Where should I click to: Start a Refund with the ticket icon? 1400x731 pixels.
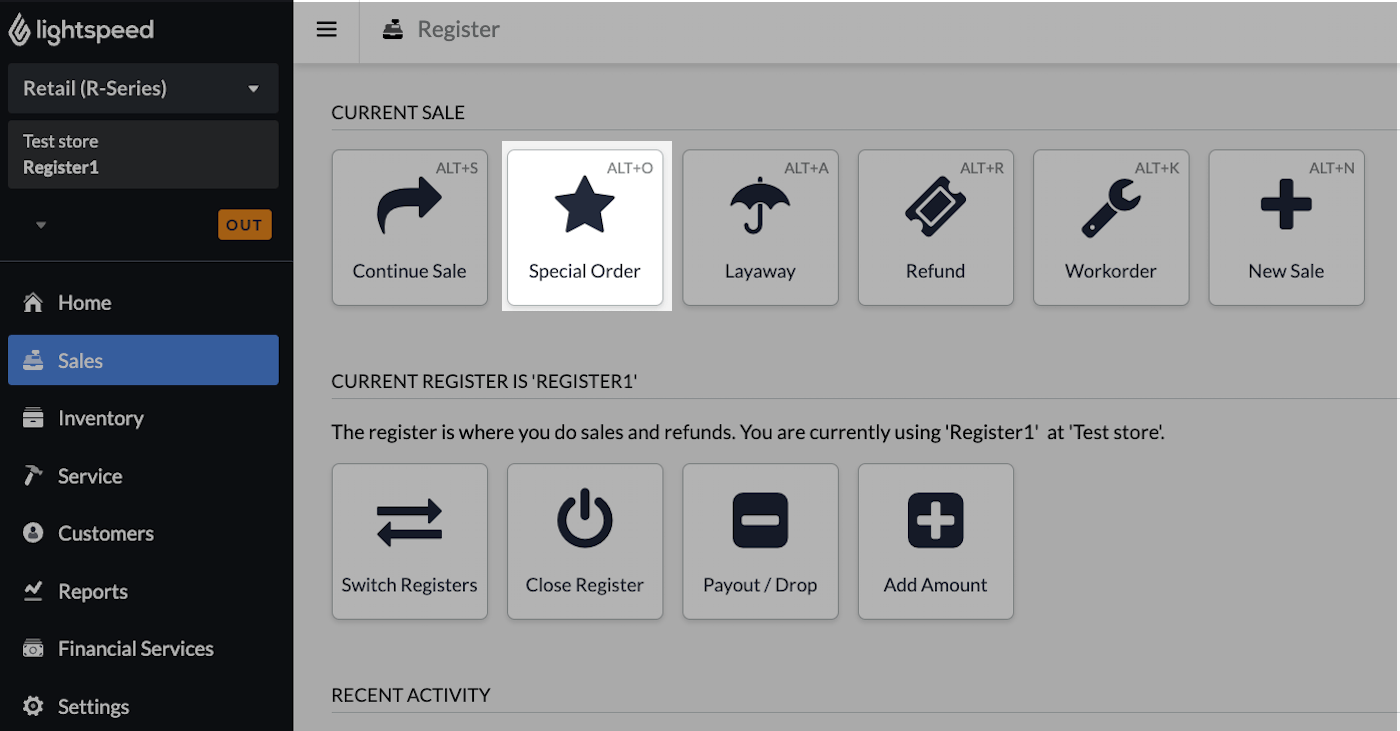click(x=935, y=228)
